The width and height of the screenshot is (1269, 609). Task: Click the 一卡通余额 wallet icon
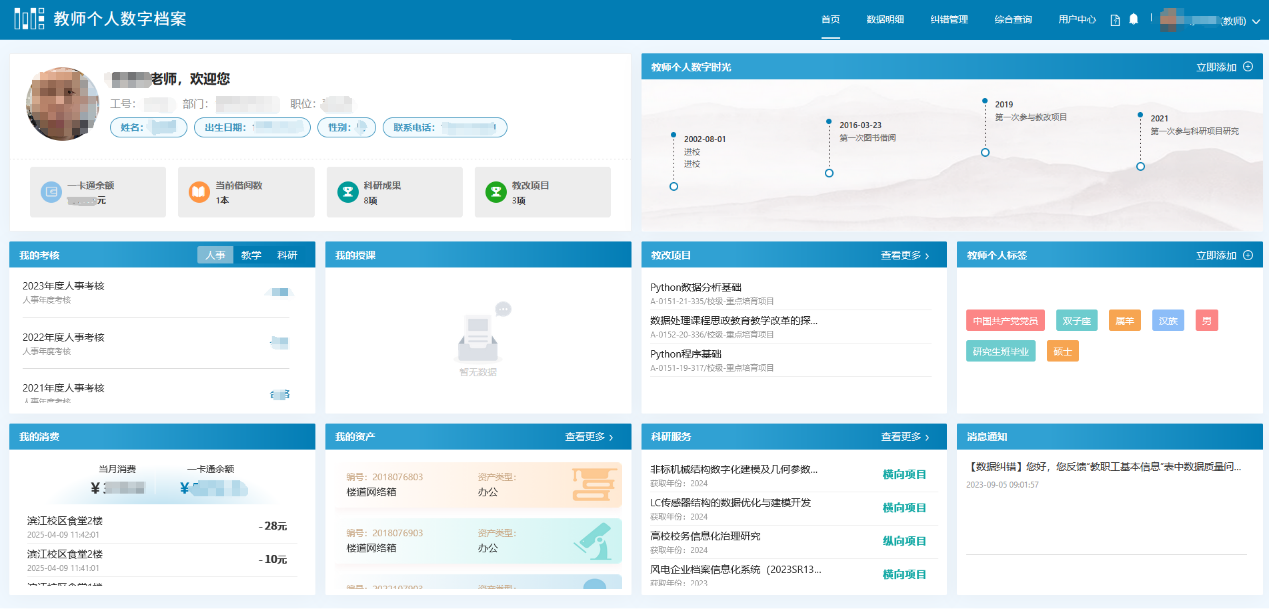pos(52,192)
